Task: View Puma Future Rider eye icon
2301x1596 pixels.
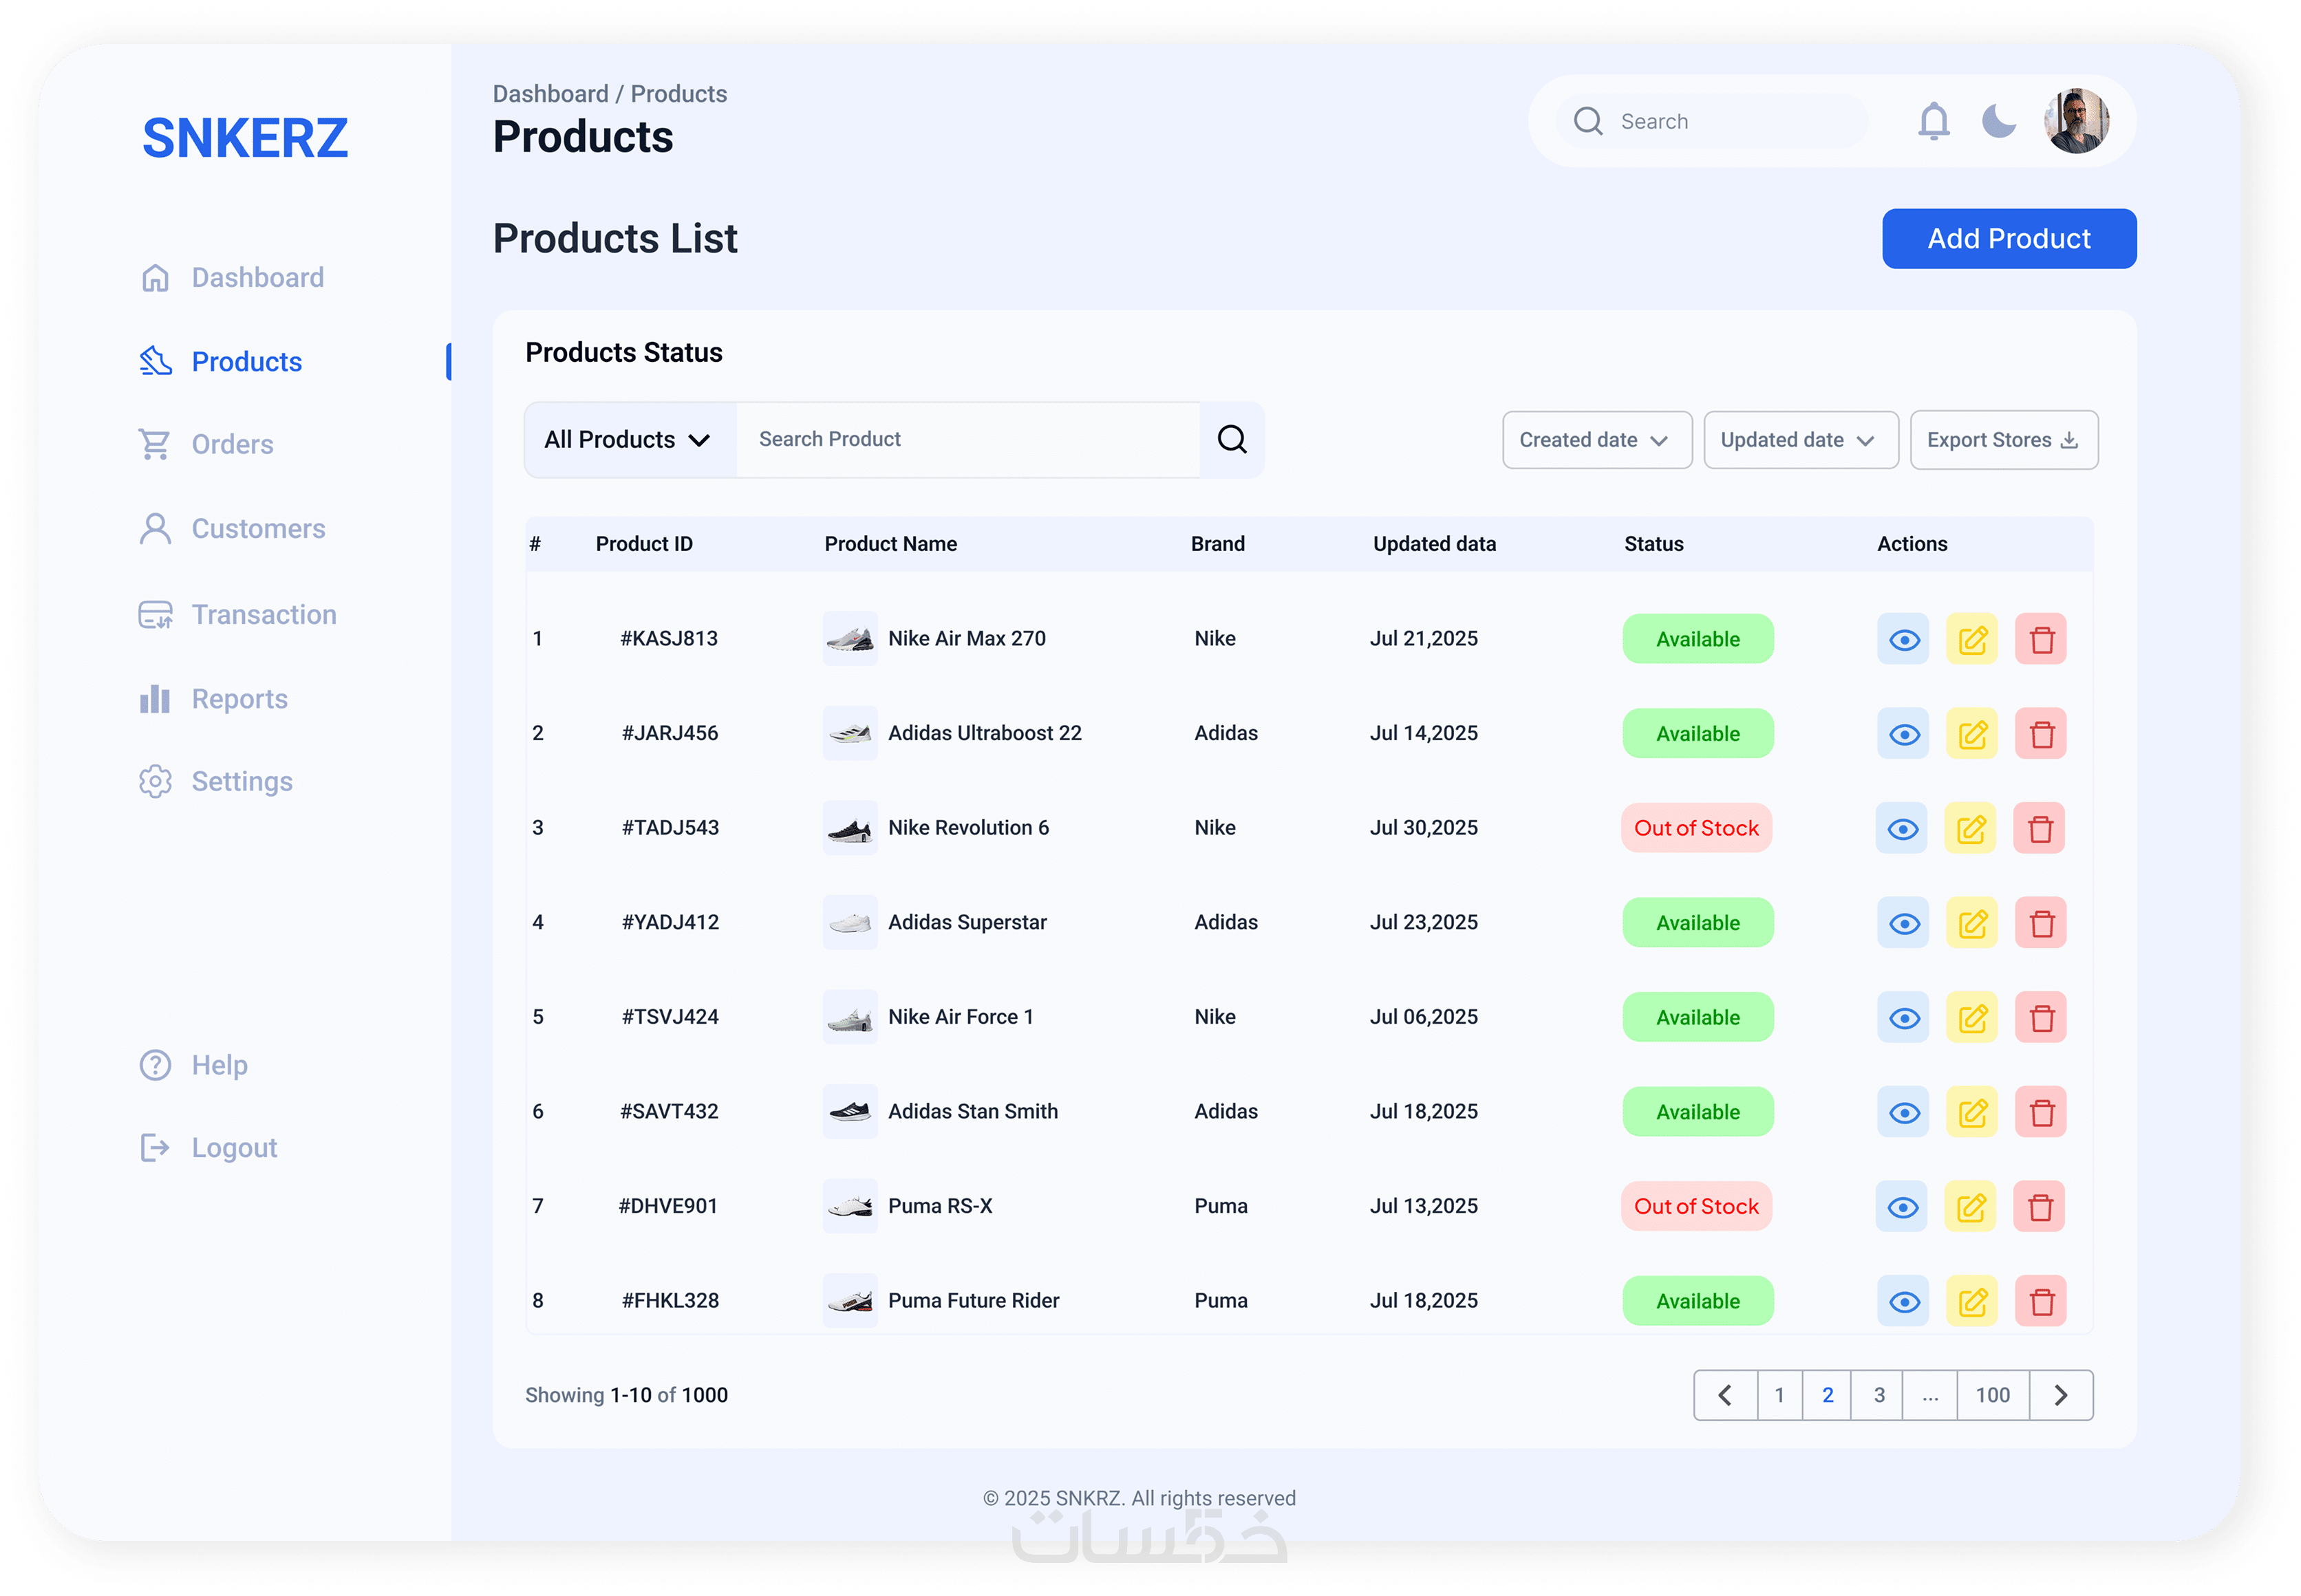Action: [1903, 1301]
